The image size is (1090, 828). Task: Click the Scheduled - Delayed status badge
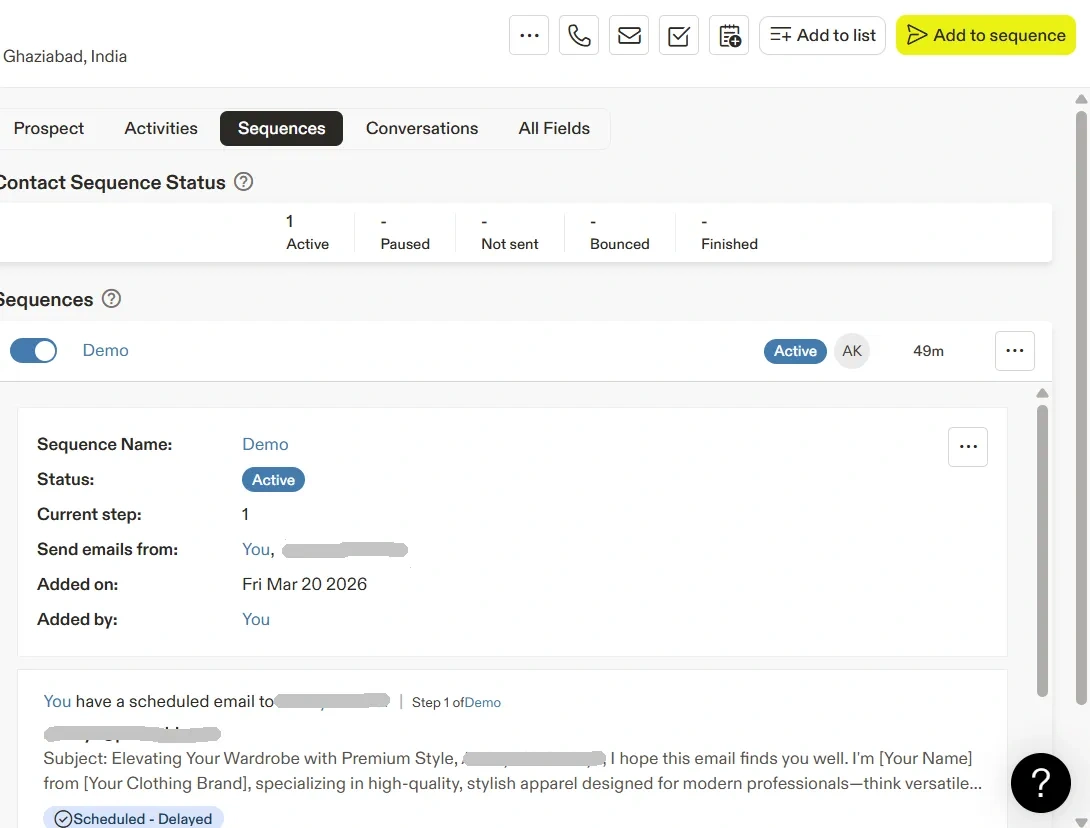coord(134,818)
